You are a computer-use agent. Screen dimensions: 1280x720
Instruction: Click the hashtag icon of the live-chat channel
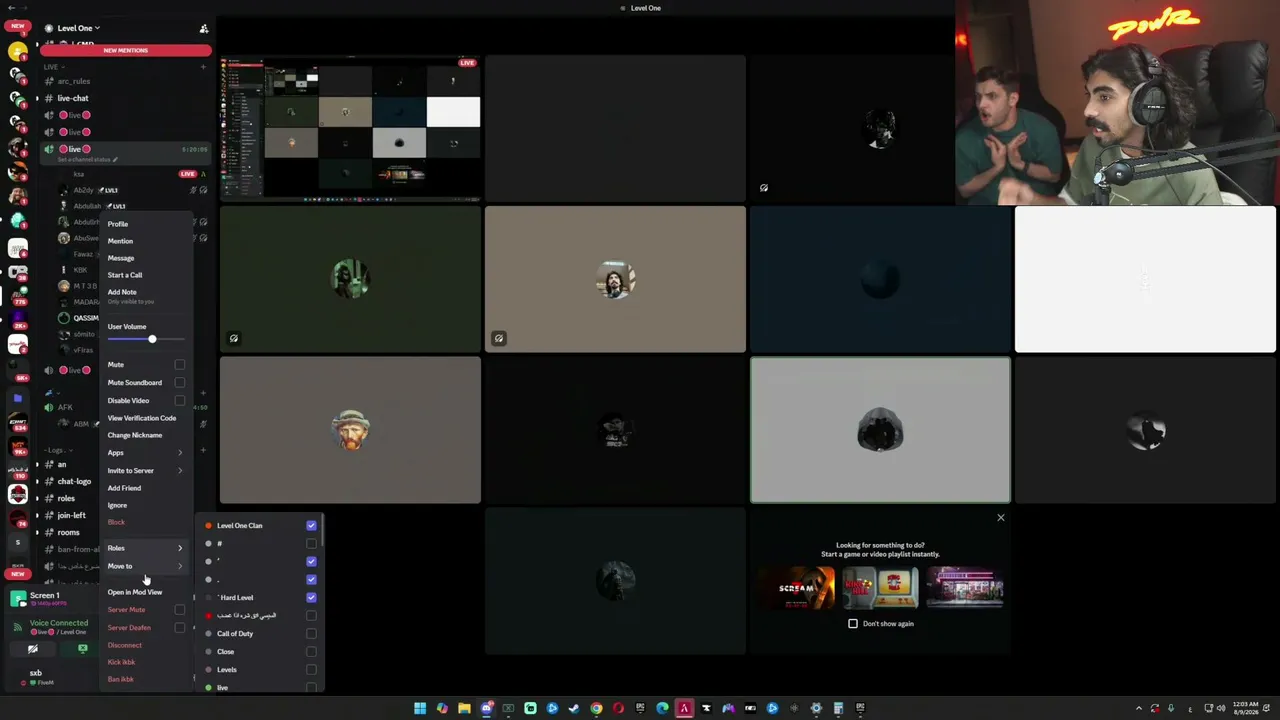(49, 98)
